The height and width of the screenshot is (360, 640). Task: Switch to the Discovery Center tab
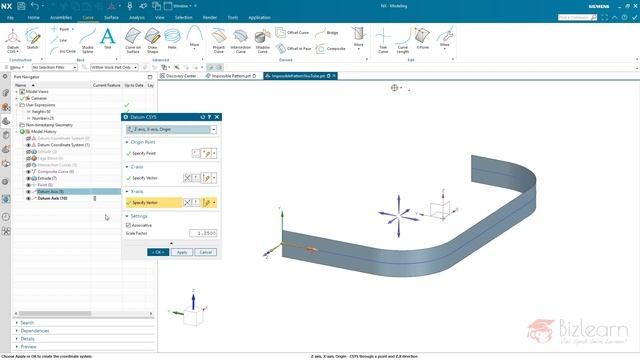178,76
